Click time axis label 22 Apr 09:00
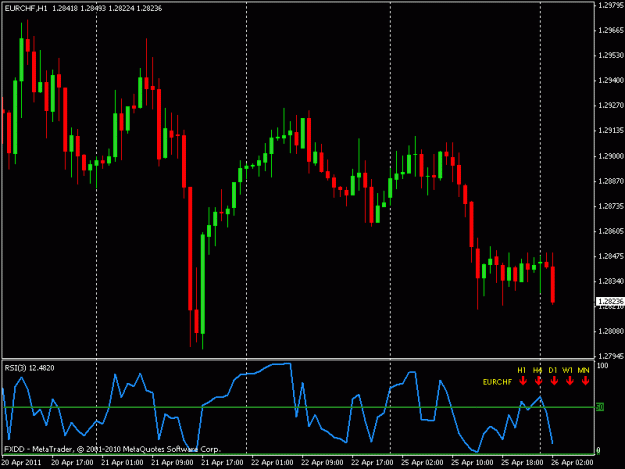The height and width of the screenshot is (469, 625). coord(322,463)
